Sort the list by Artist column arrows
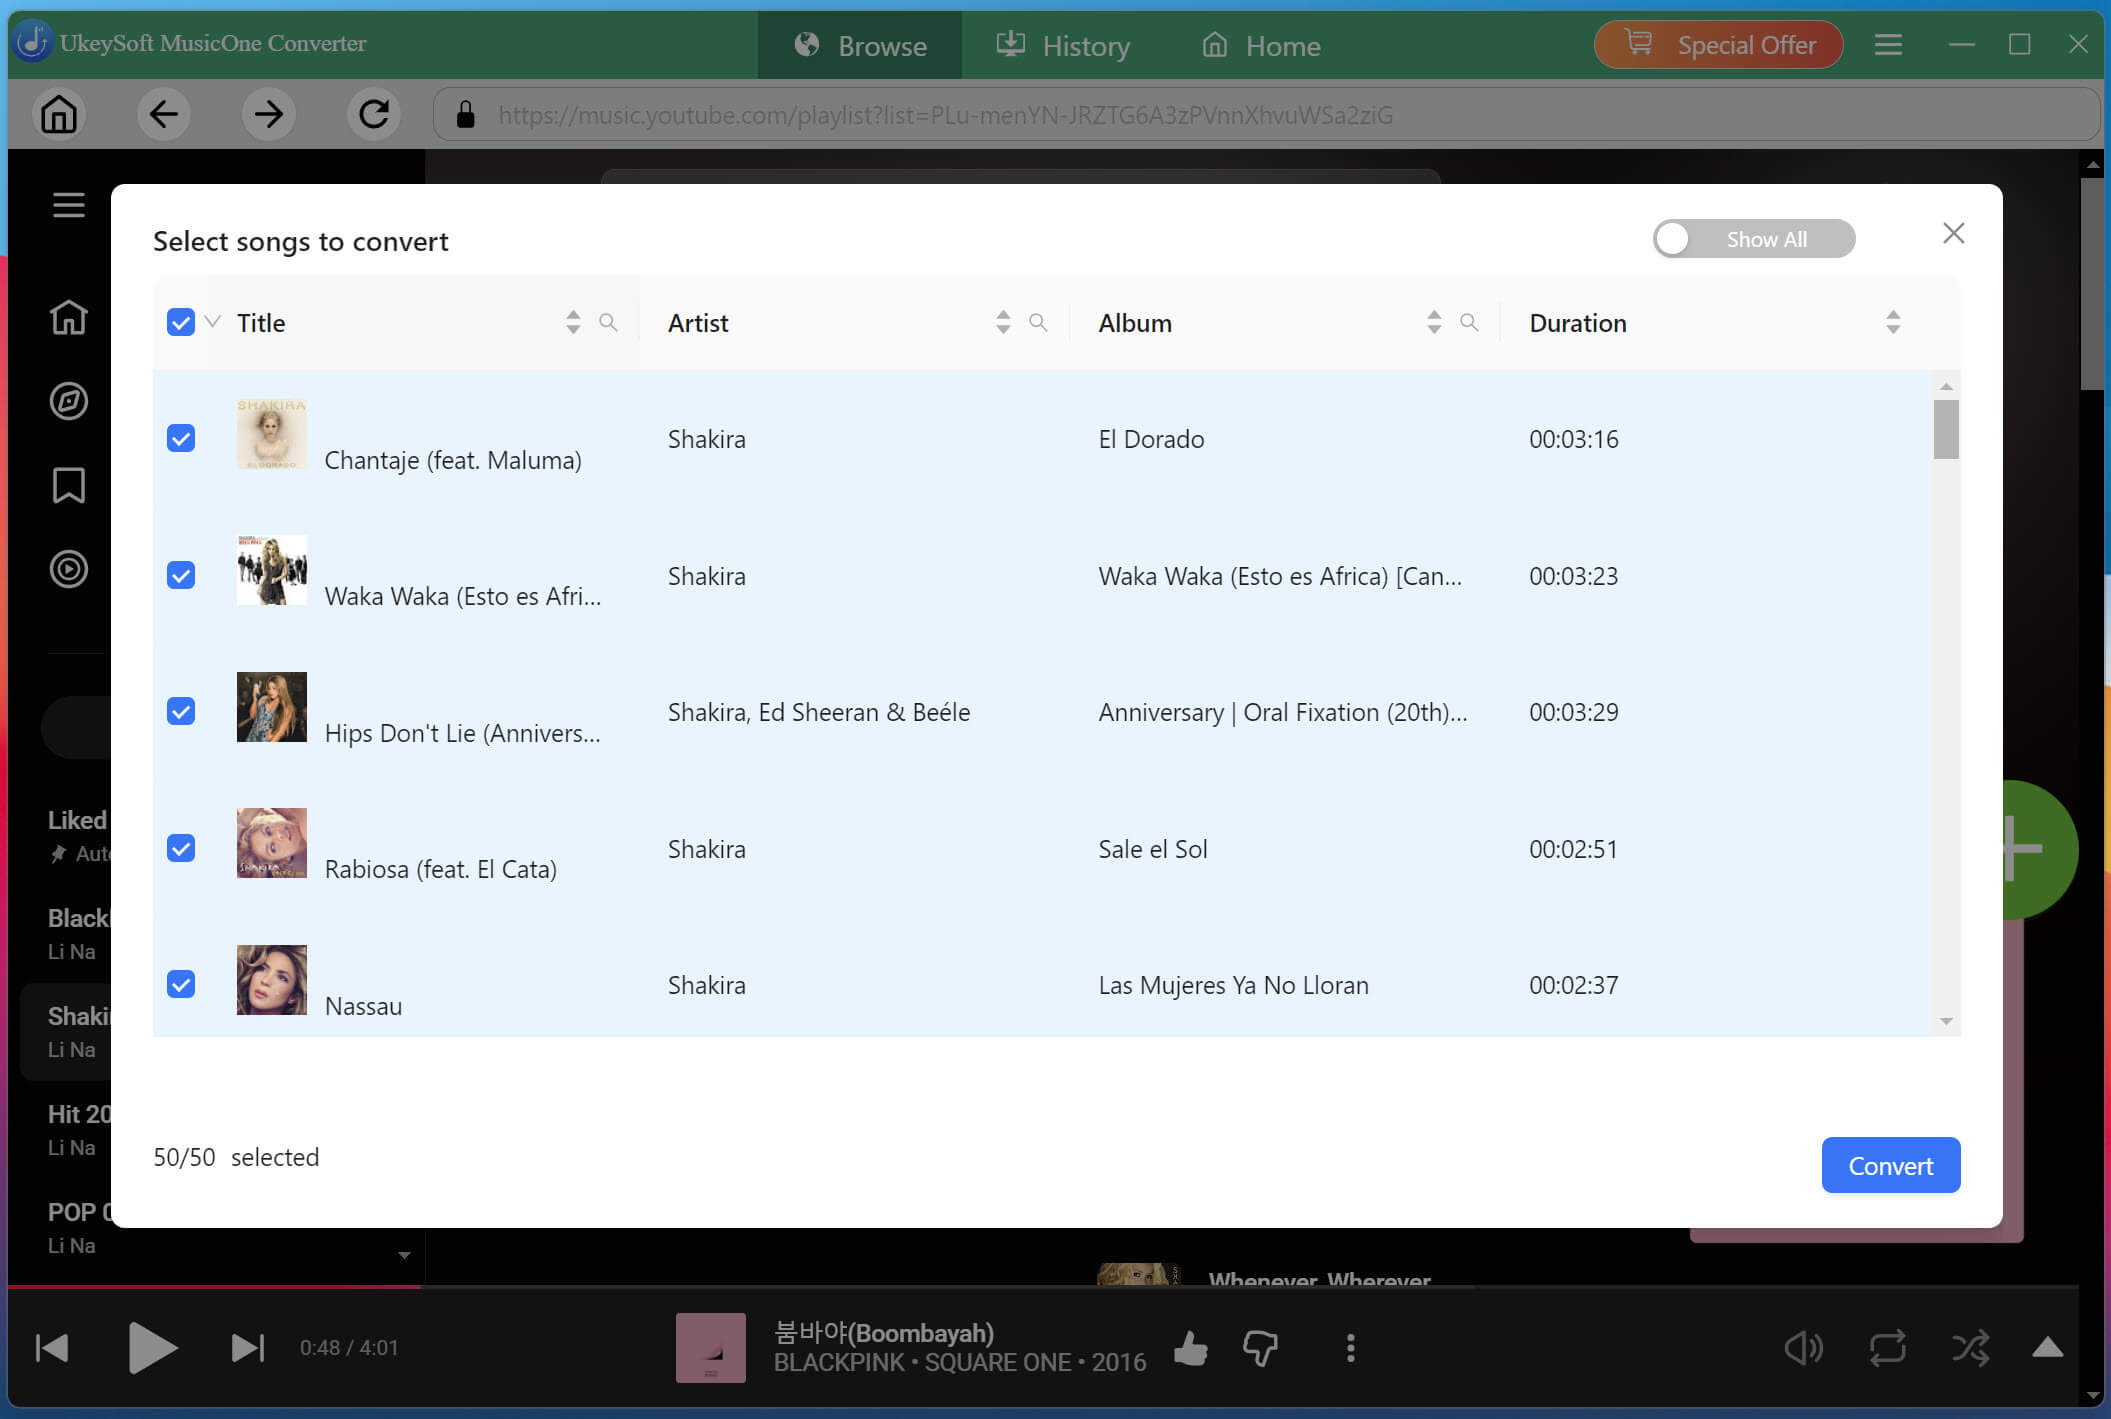 (x=1003, y=322)
